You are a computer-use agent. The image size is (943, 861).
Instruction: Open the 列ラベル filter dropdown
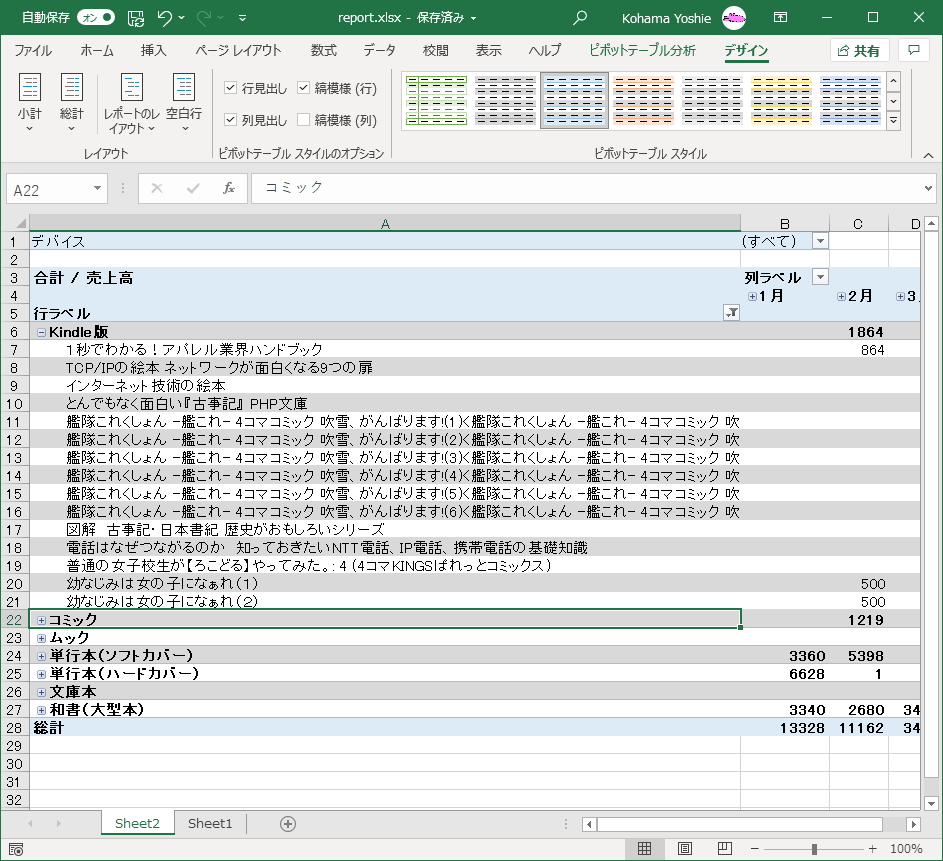(x=820, y=277)
